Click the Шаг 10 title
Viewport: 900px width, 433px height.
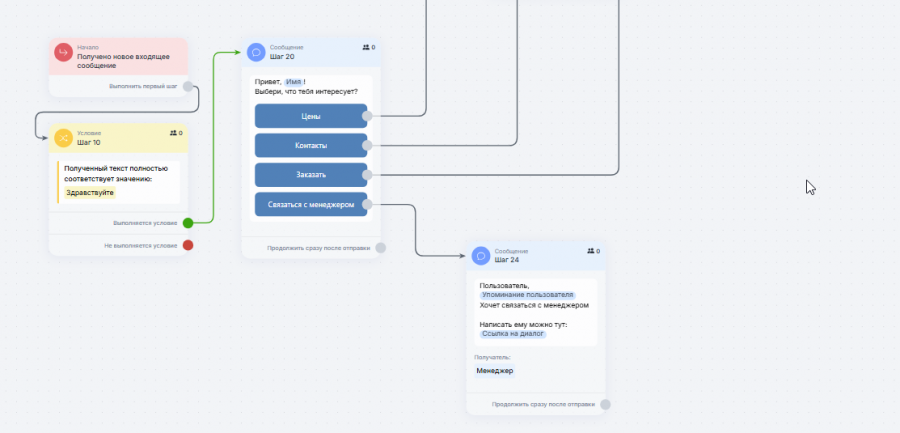(x=89, y=142)
